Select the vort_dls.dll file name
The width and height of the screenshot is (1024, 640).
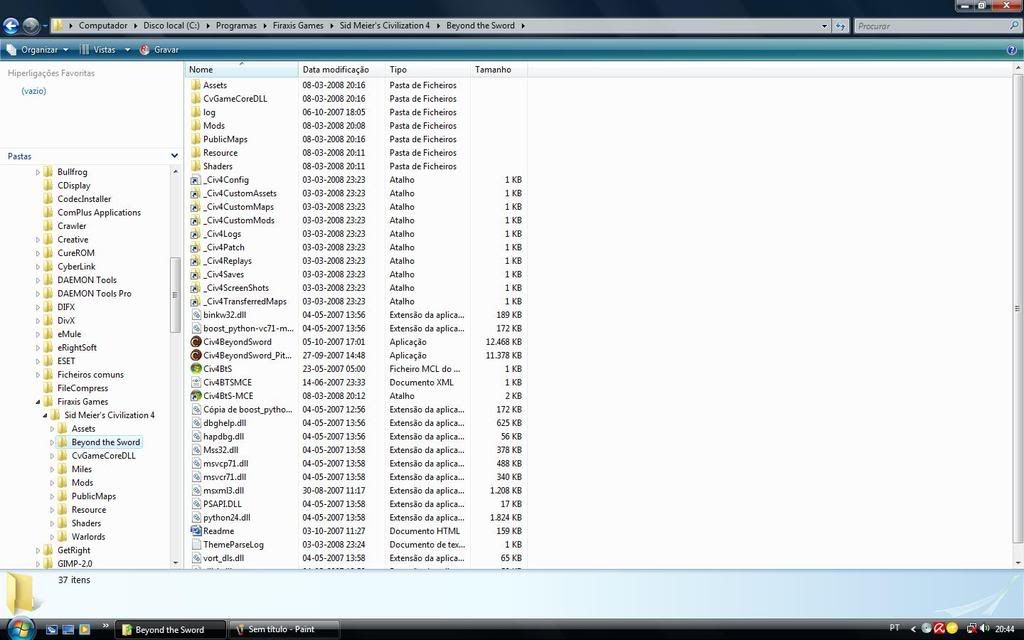223,558
